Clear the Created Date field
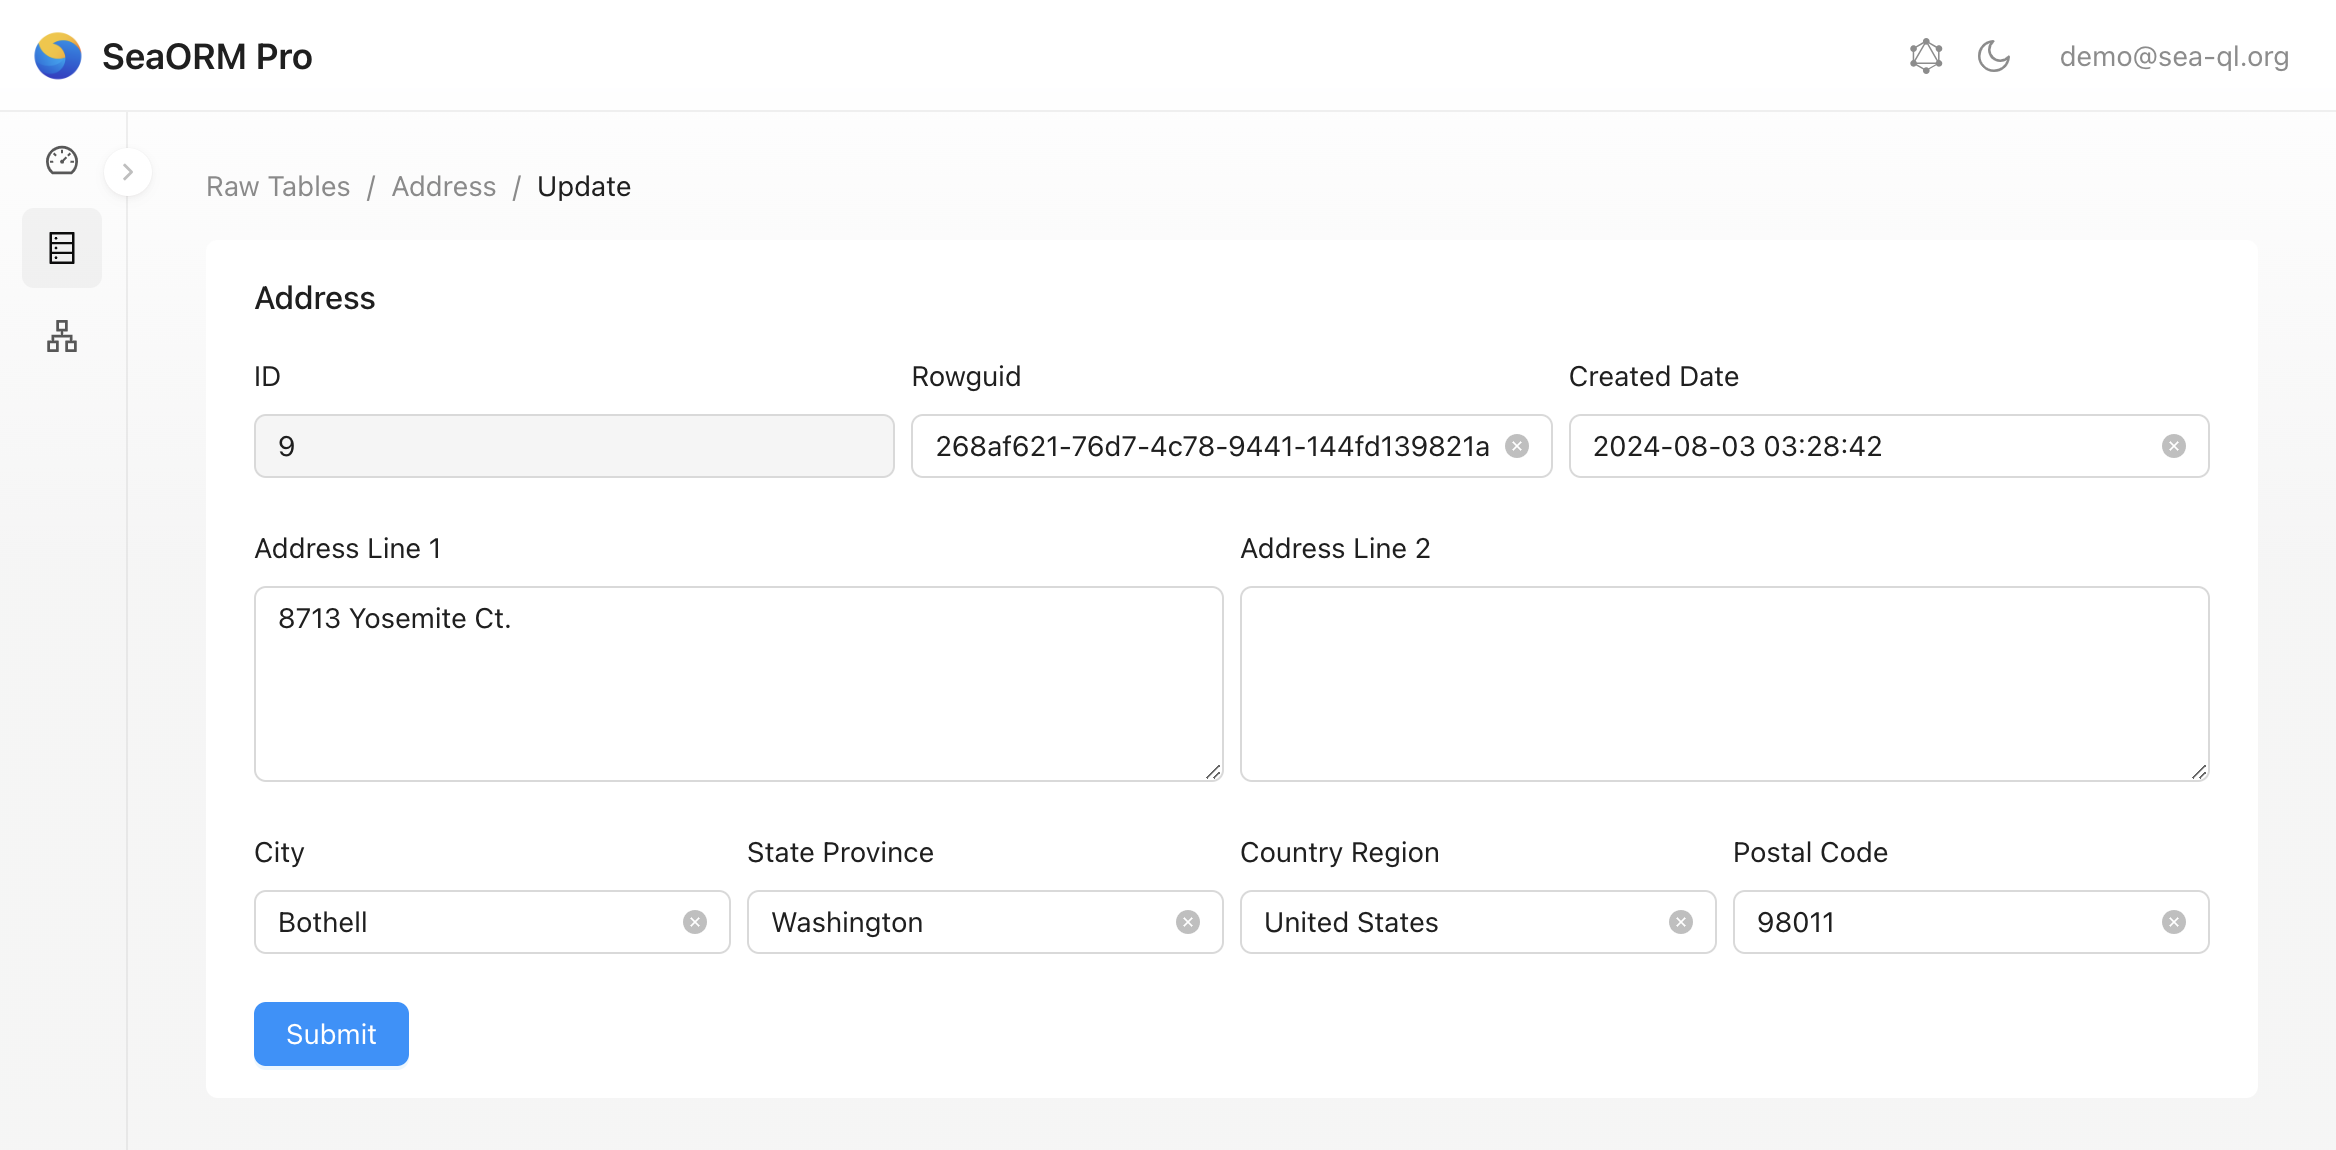The image size is (2336, 1150). tap(2173, 446)
